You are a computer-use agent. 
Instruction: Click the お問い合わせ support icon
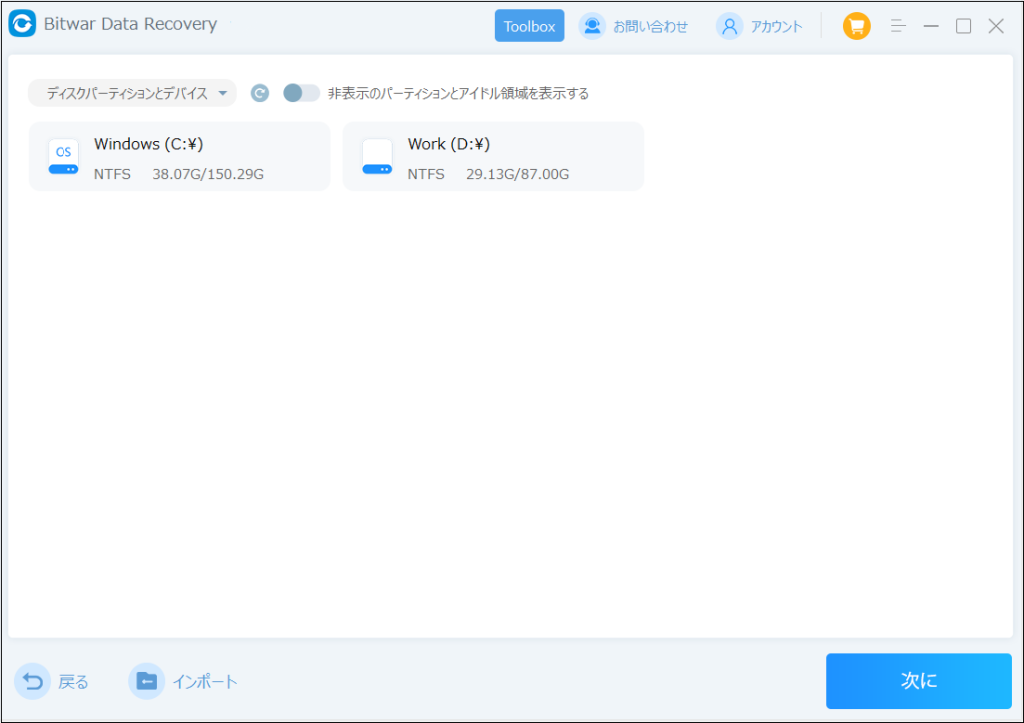click(x=592, y=27)
